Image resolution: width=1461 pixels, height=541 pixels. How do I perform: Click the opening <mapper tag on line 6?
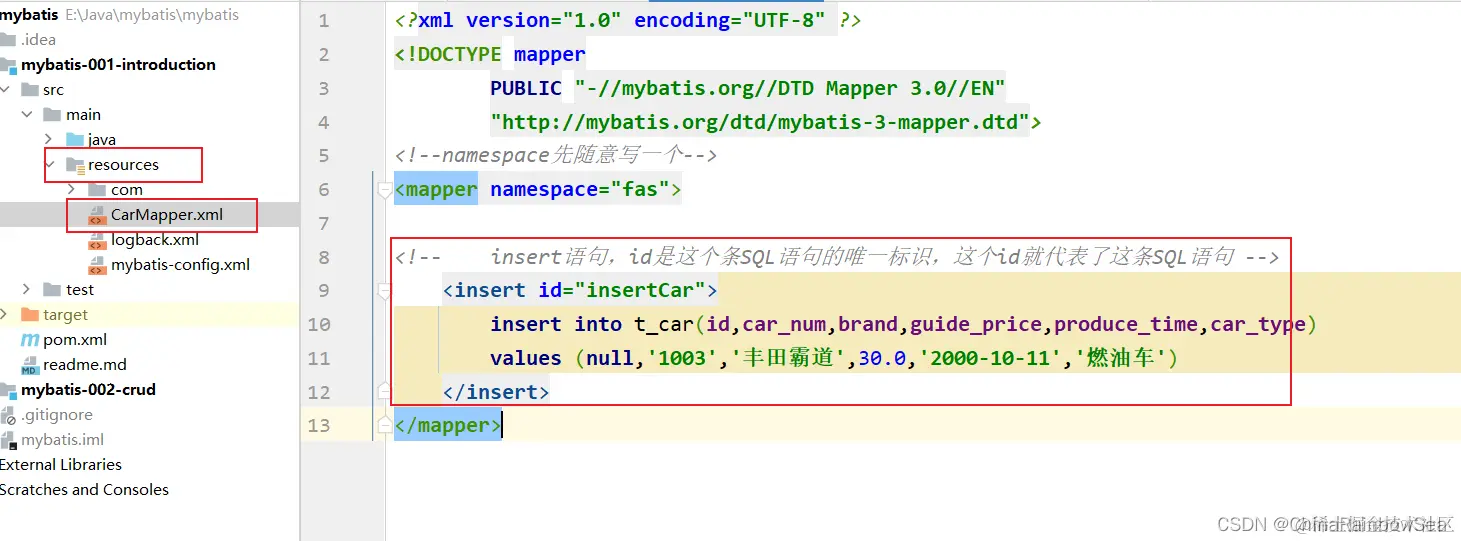click(436, 189)
